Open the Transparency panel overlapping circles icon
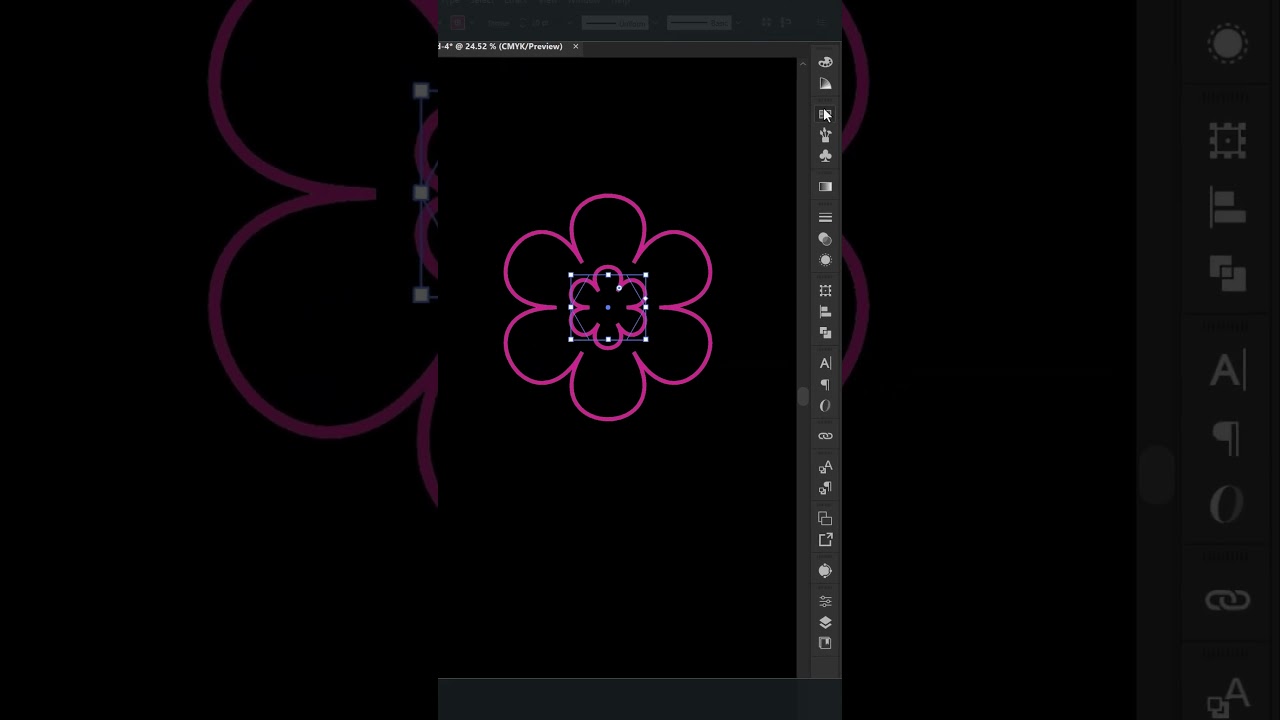The height and width of the screenshot is (720, 1280). click(x=825, y=239)
